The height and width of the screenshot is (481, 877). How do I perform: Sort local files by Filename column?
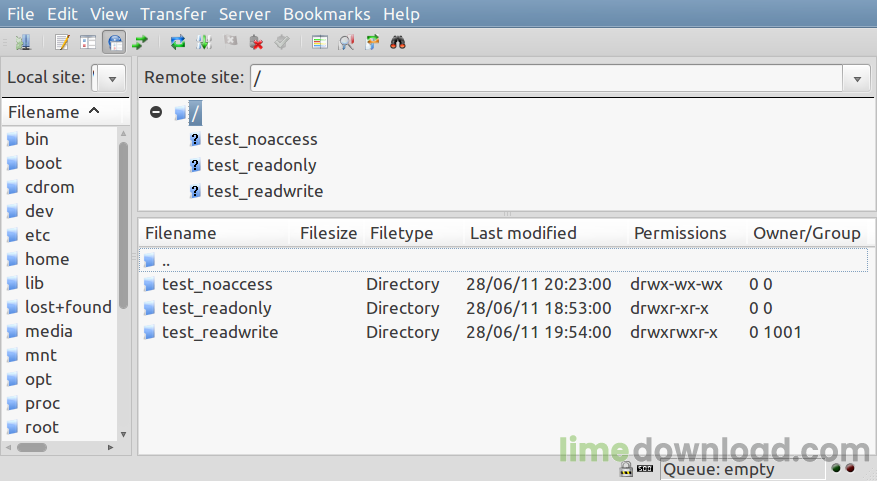coord(62,112)
